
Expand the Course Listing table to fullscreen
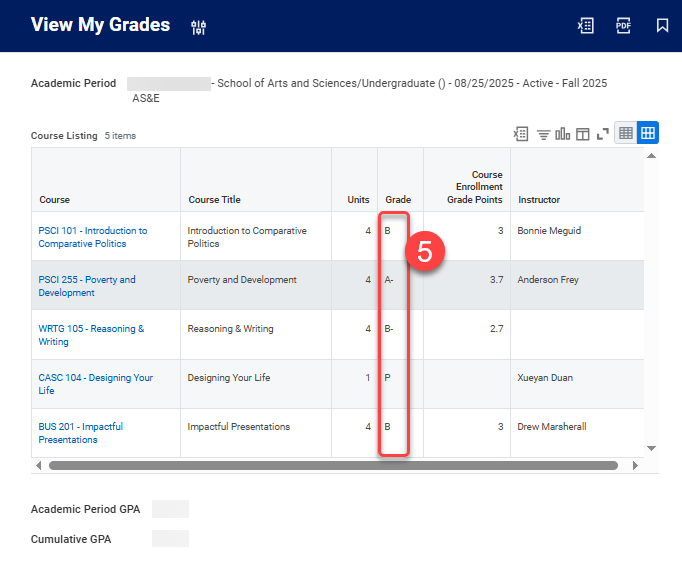point(602,134)
